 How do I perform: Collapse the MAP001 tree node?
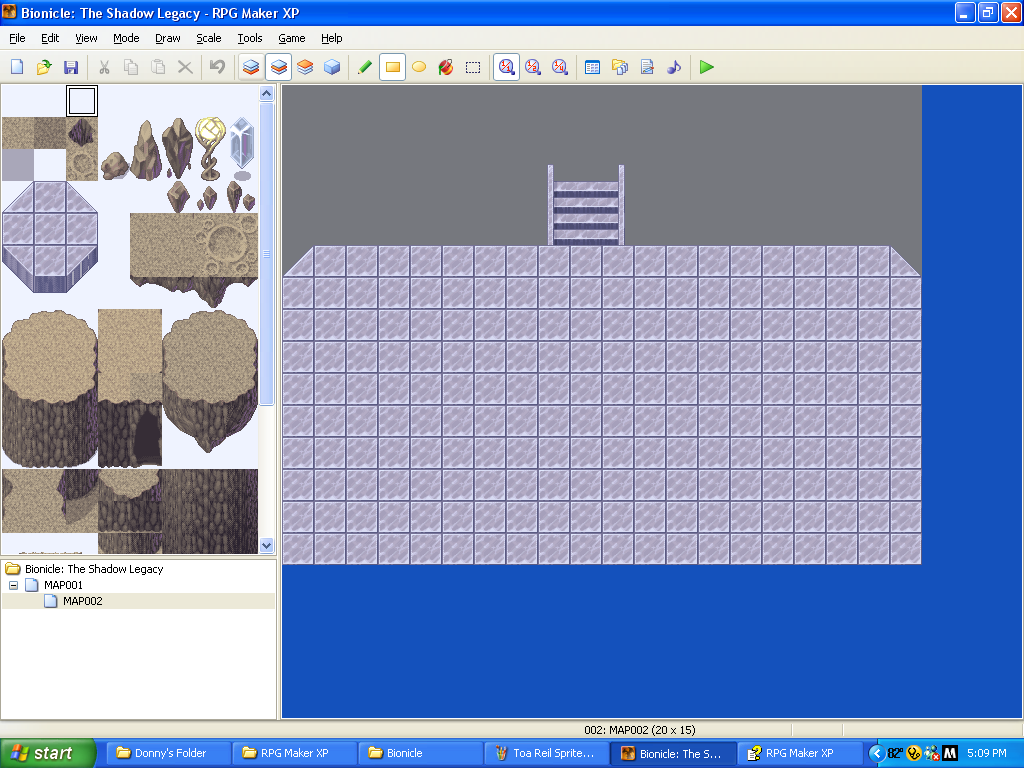pos(13,585)
